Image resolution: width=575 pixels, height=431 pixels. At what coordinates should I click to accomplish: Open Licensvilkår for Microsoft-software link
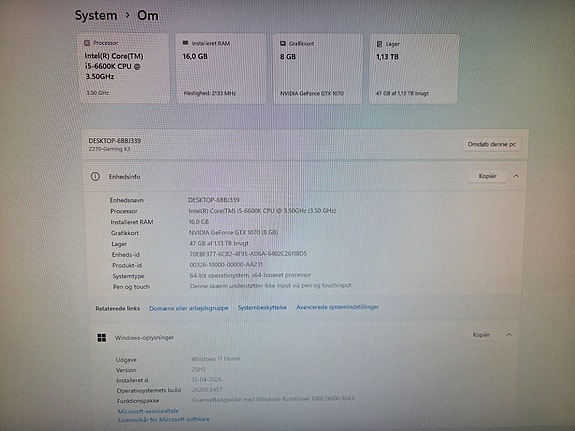click(164, 419)
